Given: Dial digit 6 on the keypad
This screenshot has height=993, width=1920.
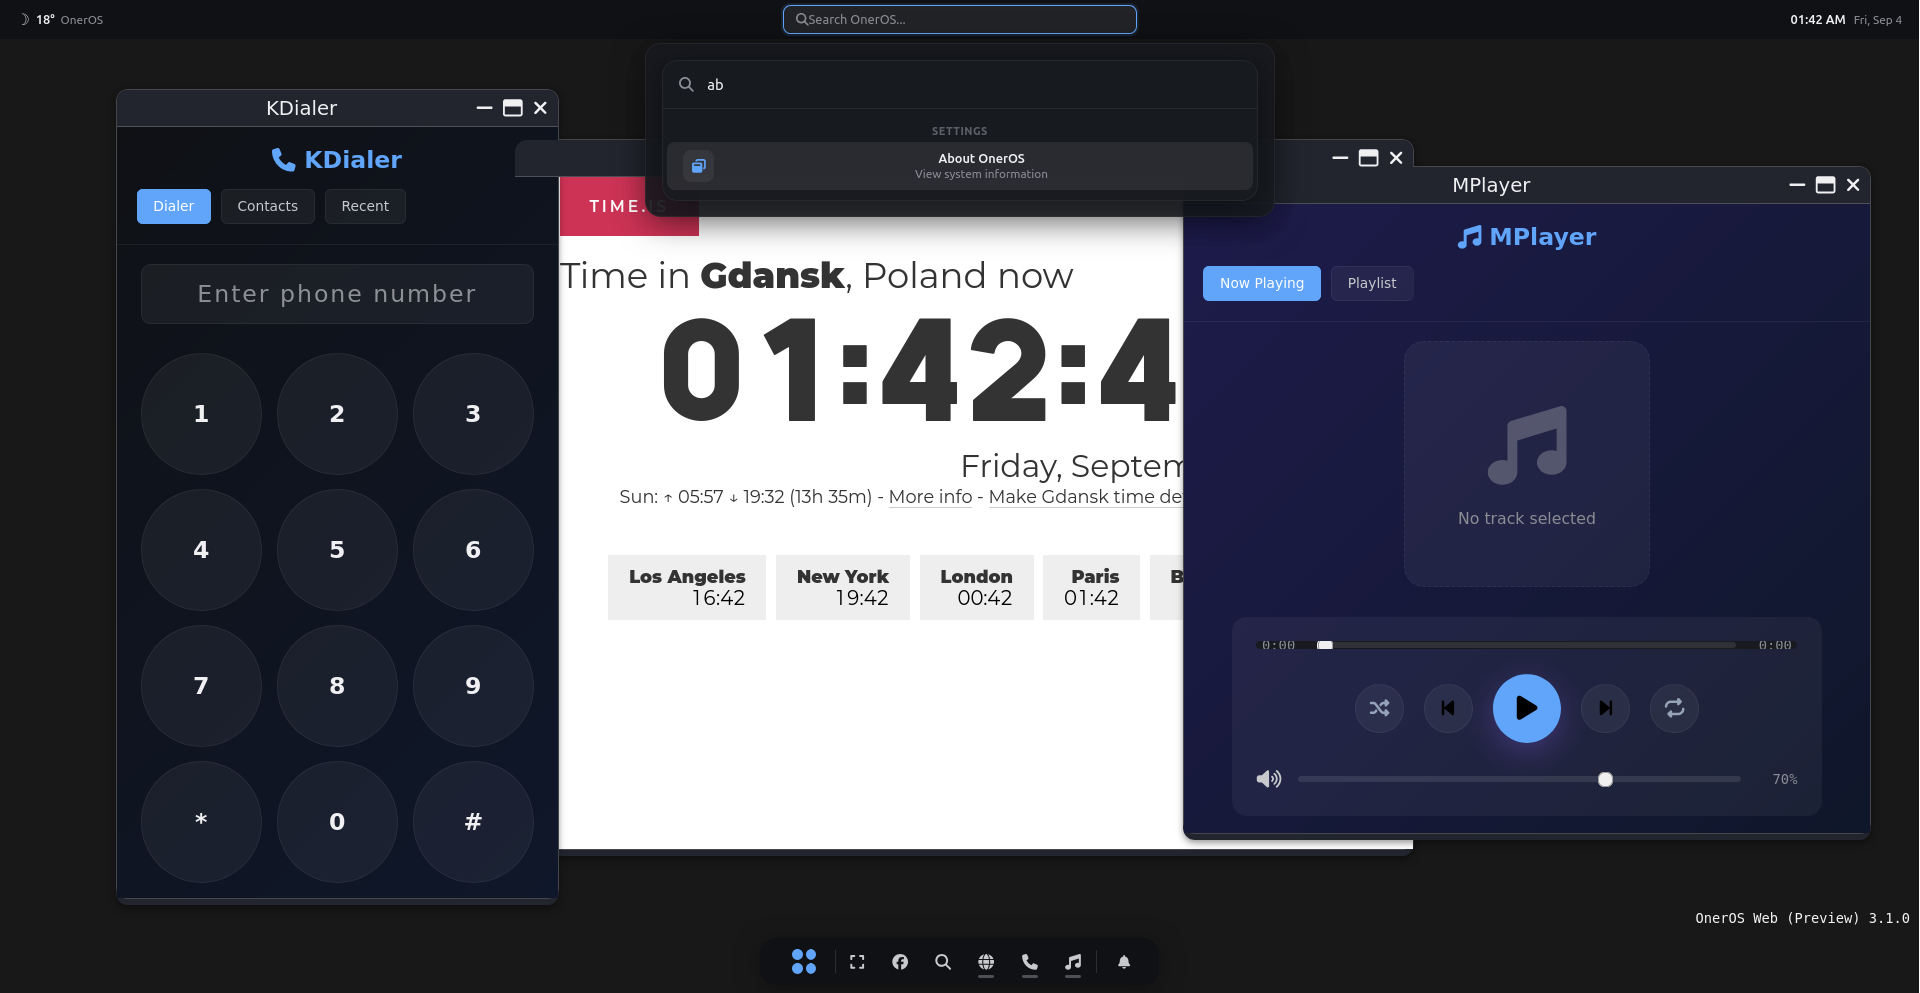Looking at the screenshot, I should pos(473,550).
